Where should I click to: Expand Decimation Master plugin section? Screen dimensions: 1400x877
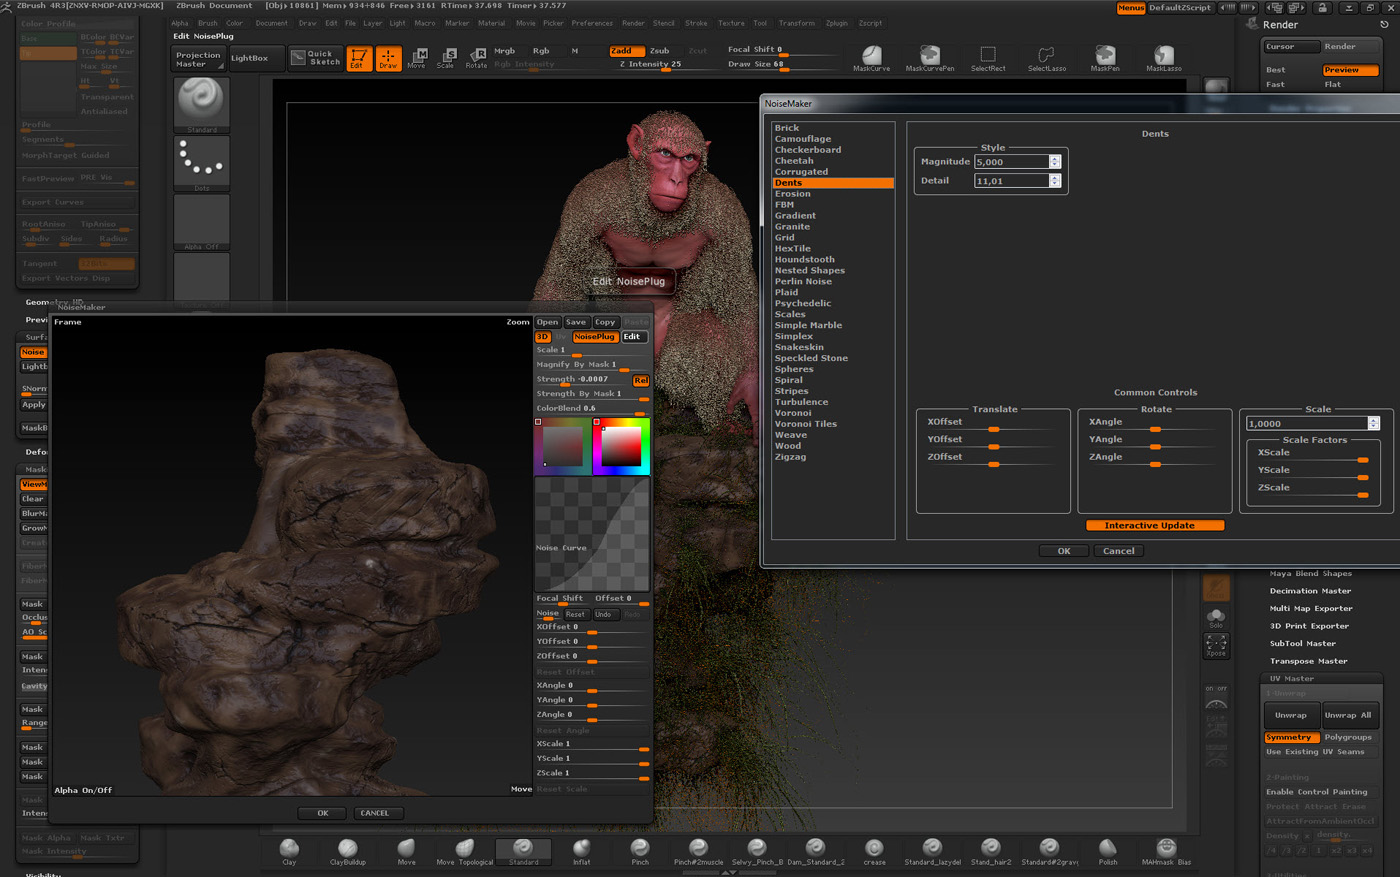pos(1310,591)
